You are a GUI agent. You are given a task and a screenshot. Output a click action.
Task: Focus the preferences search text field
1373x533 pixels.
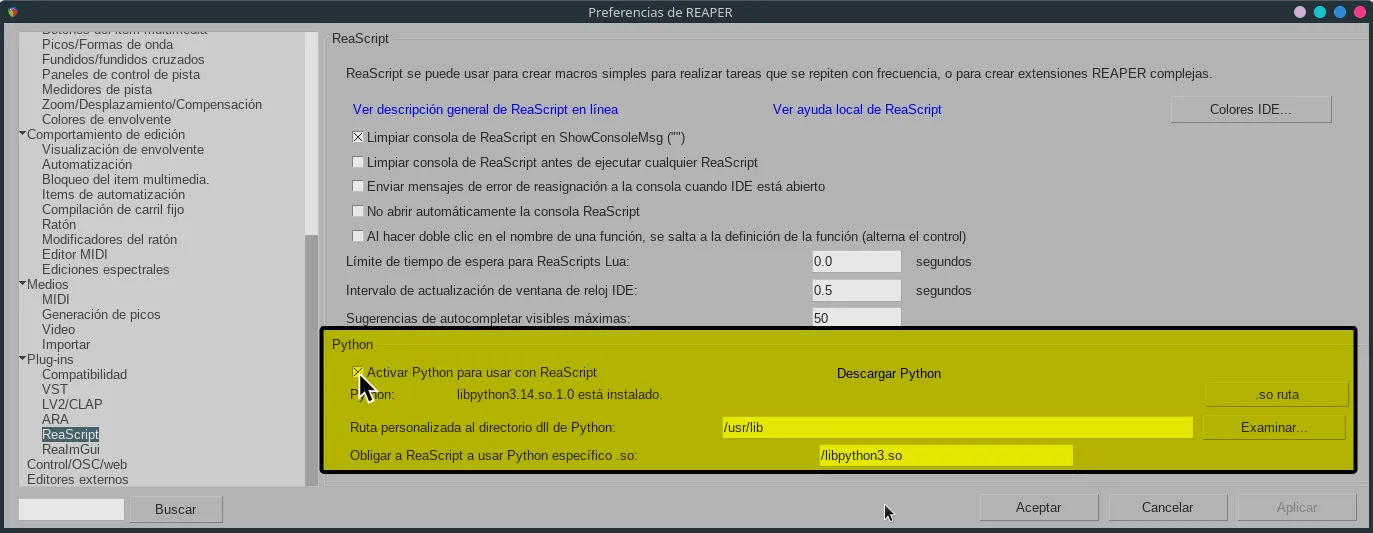click(71, 510)
